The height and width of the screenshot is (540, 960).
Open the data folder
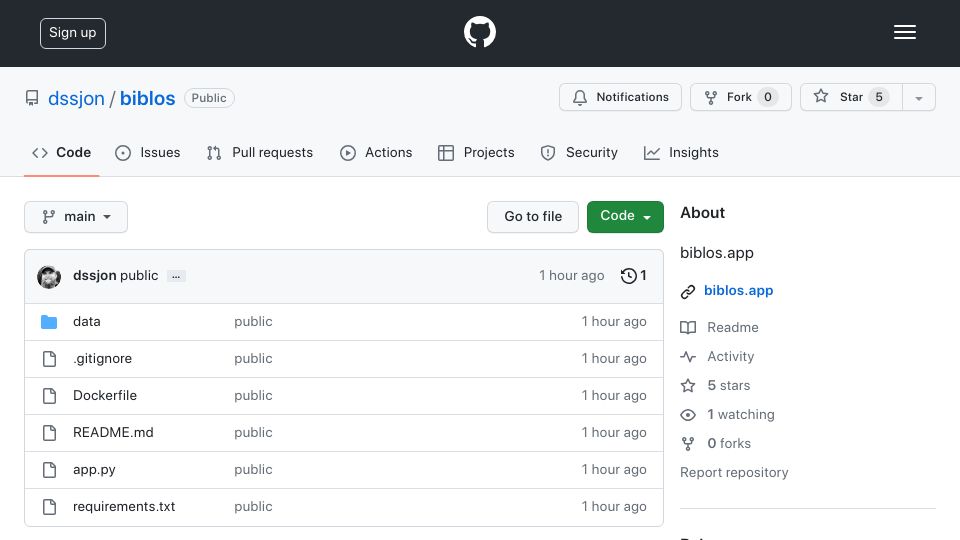pyautogui.click(x=86, y=322)
